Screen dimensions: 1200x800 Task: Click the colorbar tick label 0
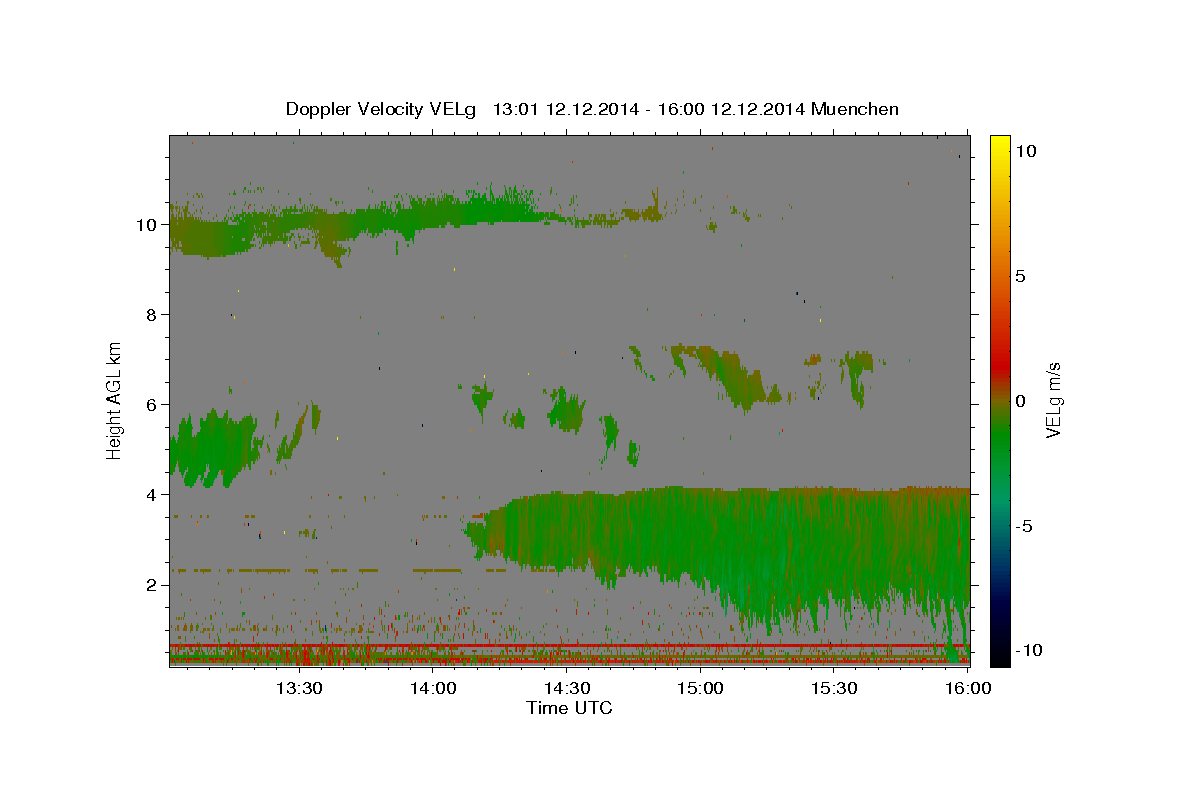tap(1020, 401)
